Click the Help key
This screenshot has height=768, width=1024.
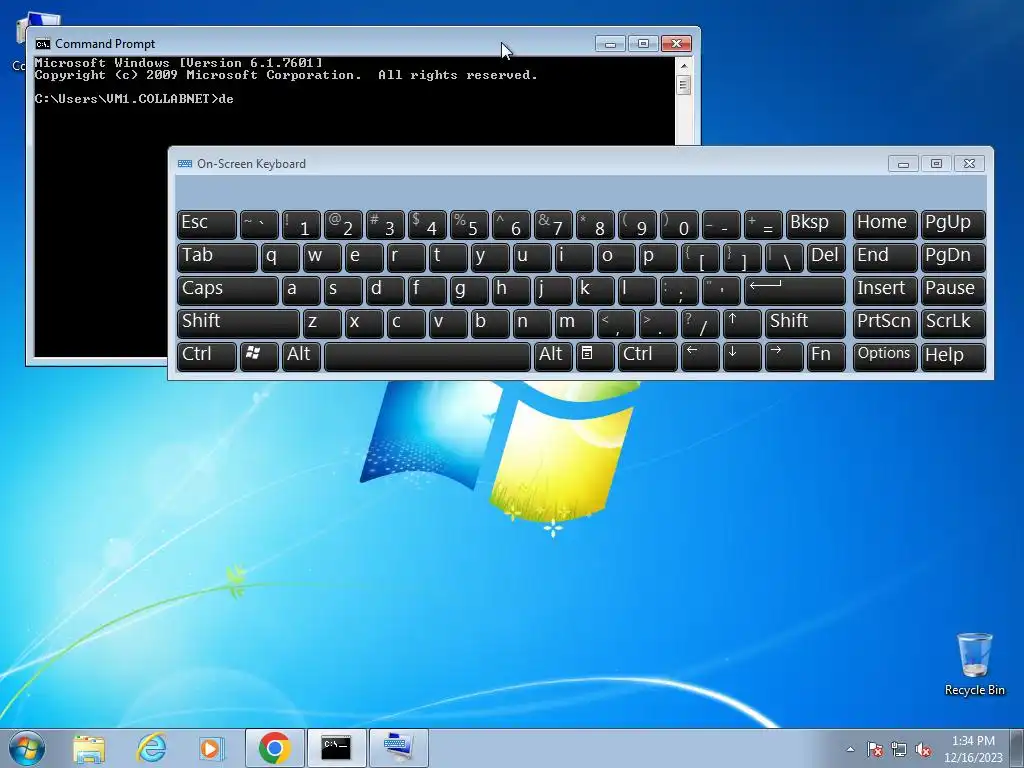[x=952, y=357]
